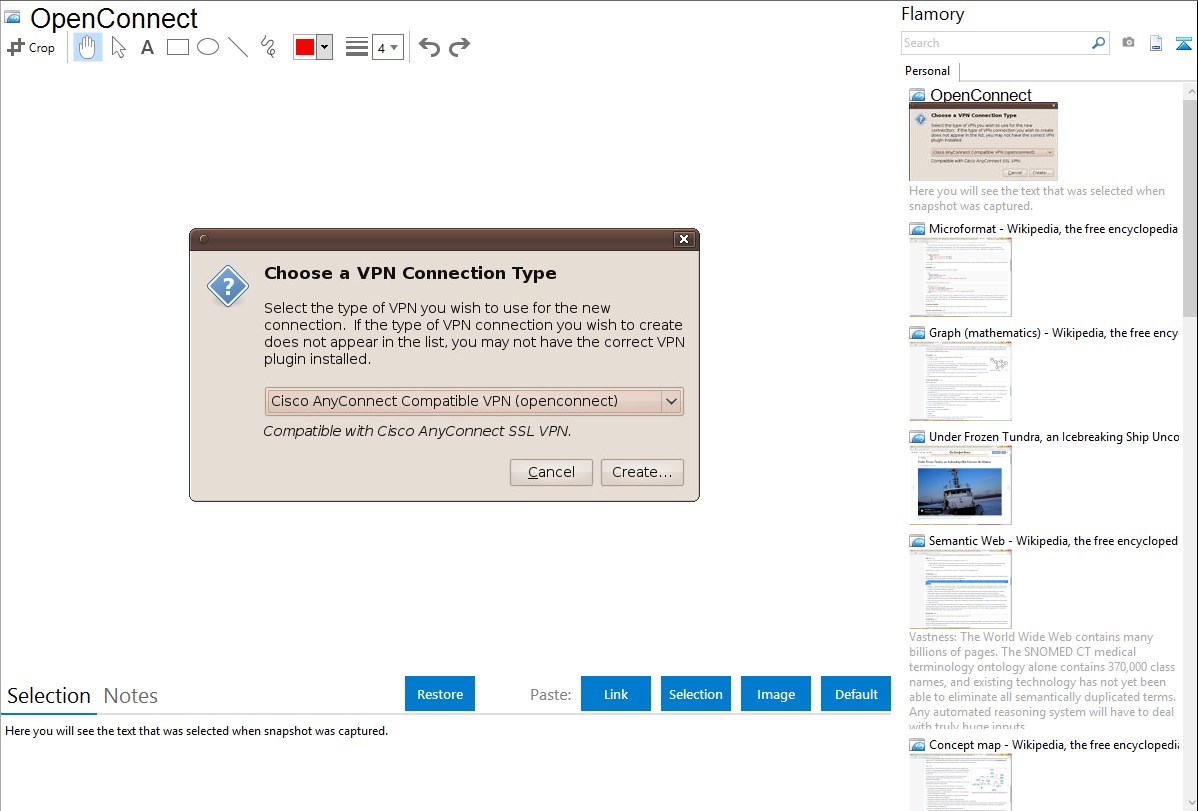Redo the last edit
Image resolution: width=1198 pixels, height=811 pixels.
[459, 47]
